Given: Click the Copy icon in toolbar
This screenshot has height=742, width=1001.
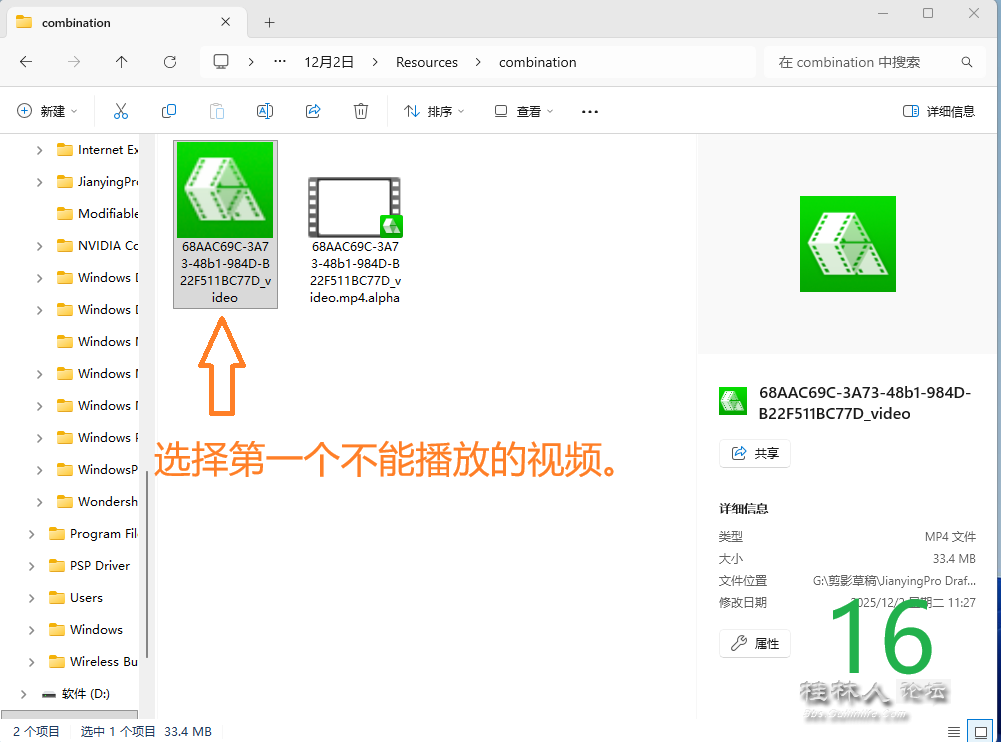Looking at the screenshot, I should [169, 111].
